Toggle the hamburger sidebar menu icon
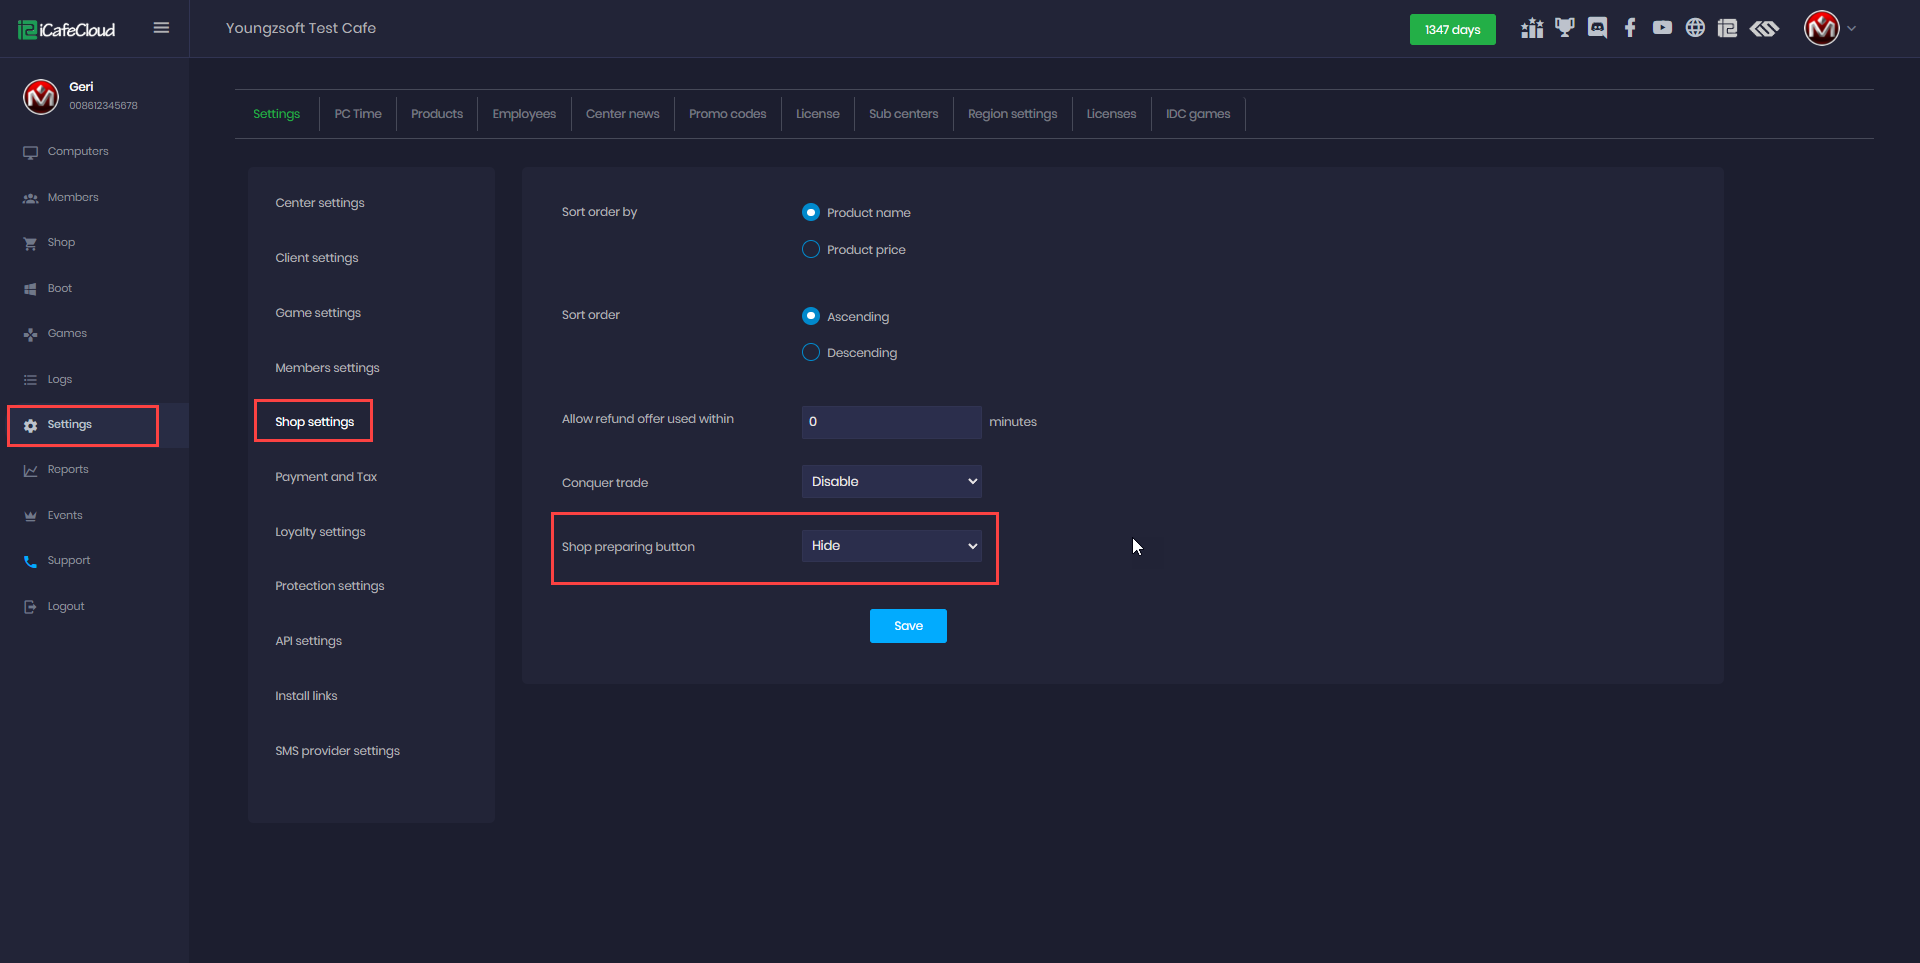 (161, 28)
